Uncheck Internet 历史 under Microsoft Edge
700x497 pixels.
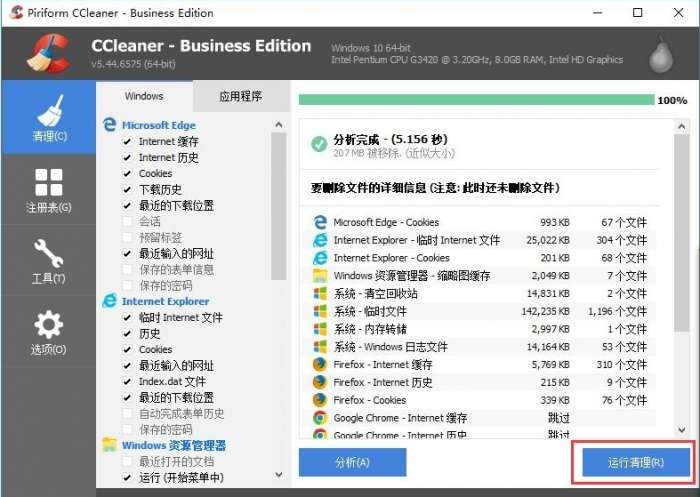click(127, 158)
